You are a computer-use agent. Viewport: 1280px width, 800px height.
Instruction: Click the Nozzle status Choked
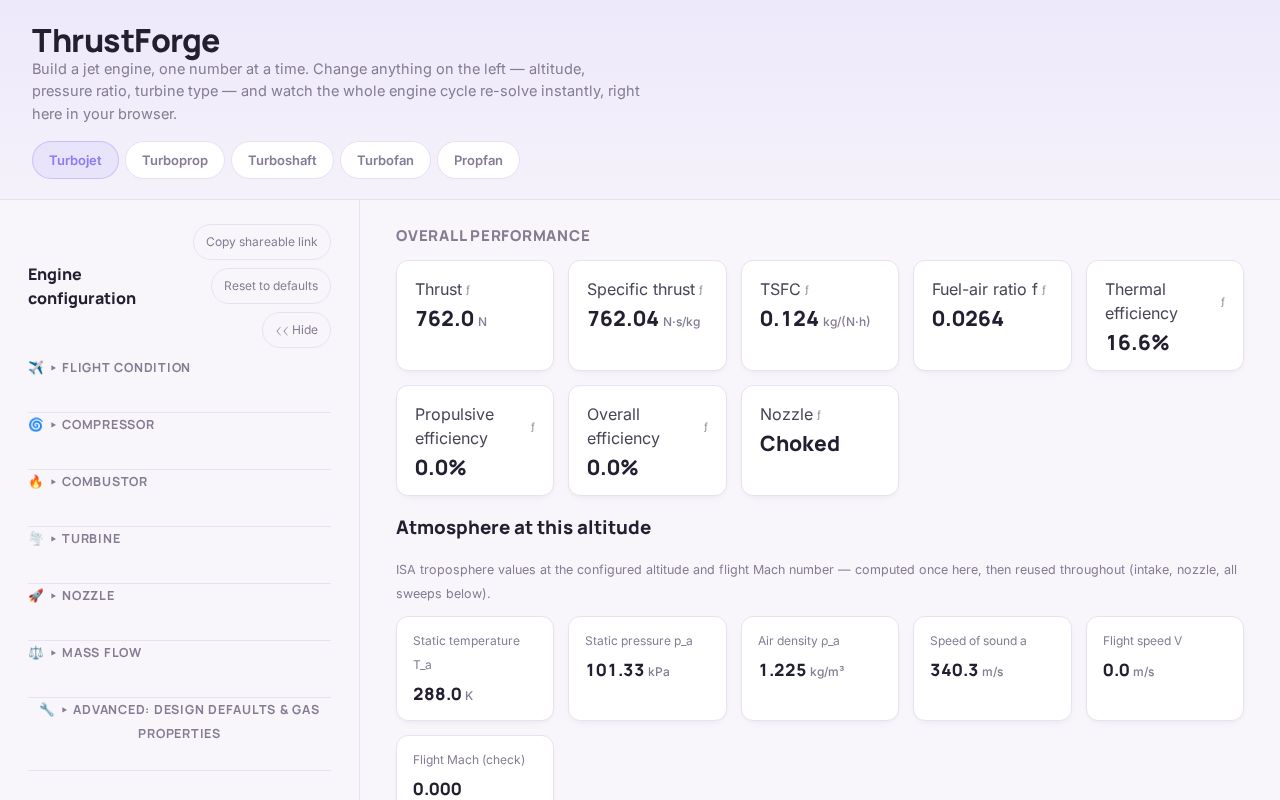click(x=800, y=444)
